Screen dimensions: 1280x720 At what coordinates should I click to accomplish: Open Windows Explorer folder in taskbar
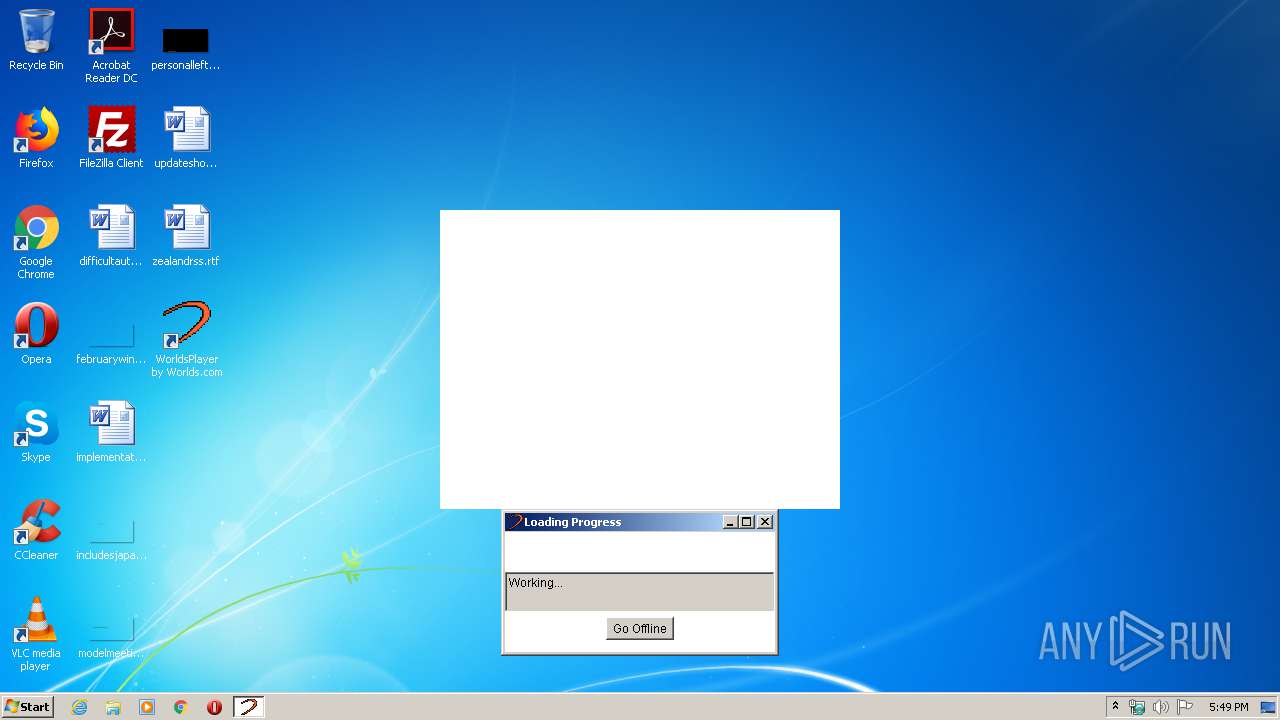pyautogui.click(x=113, y=707)
